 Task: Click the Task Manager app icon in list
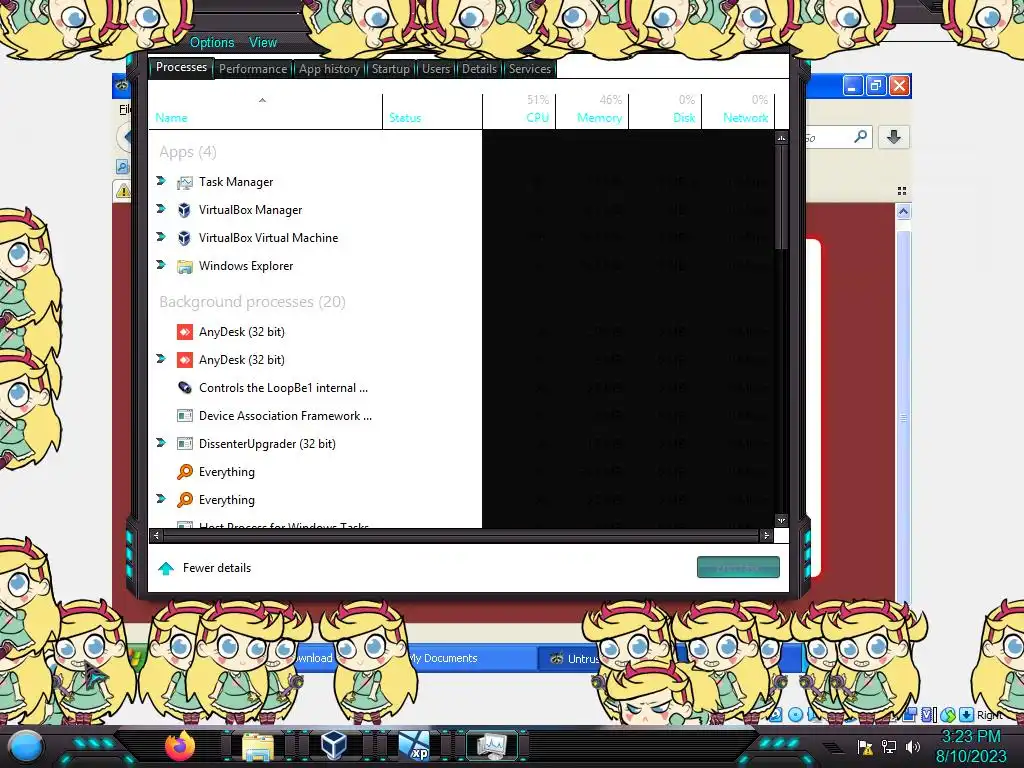185,182
